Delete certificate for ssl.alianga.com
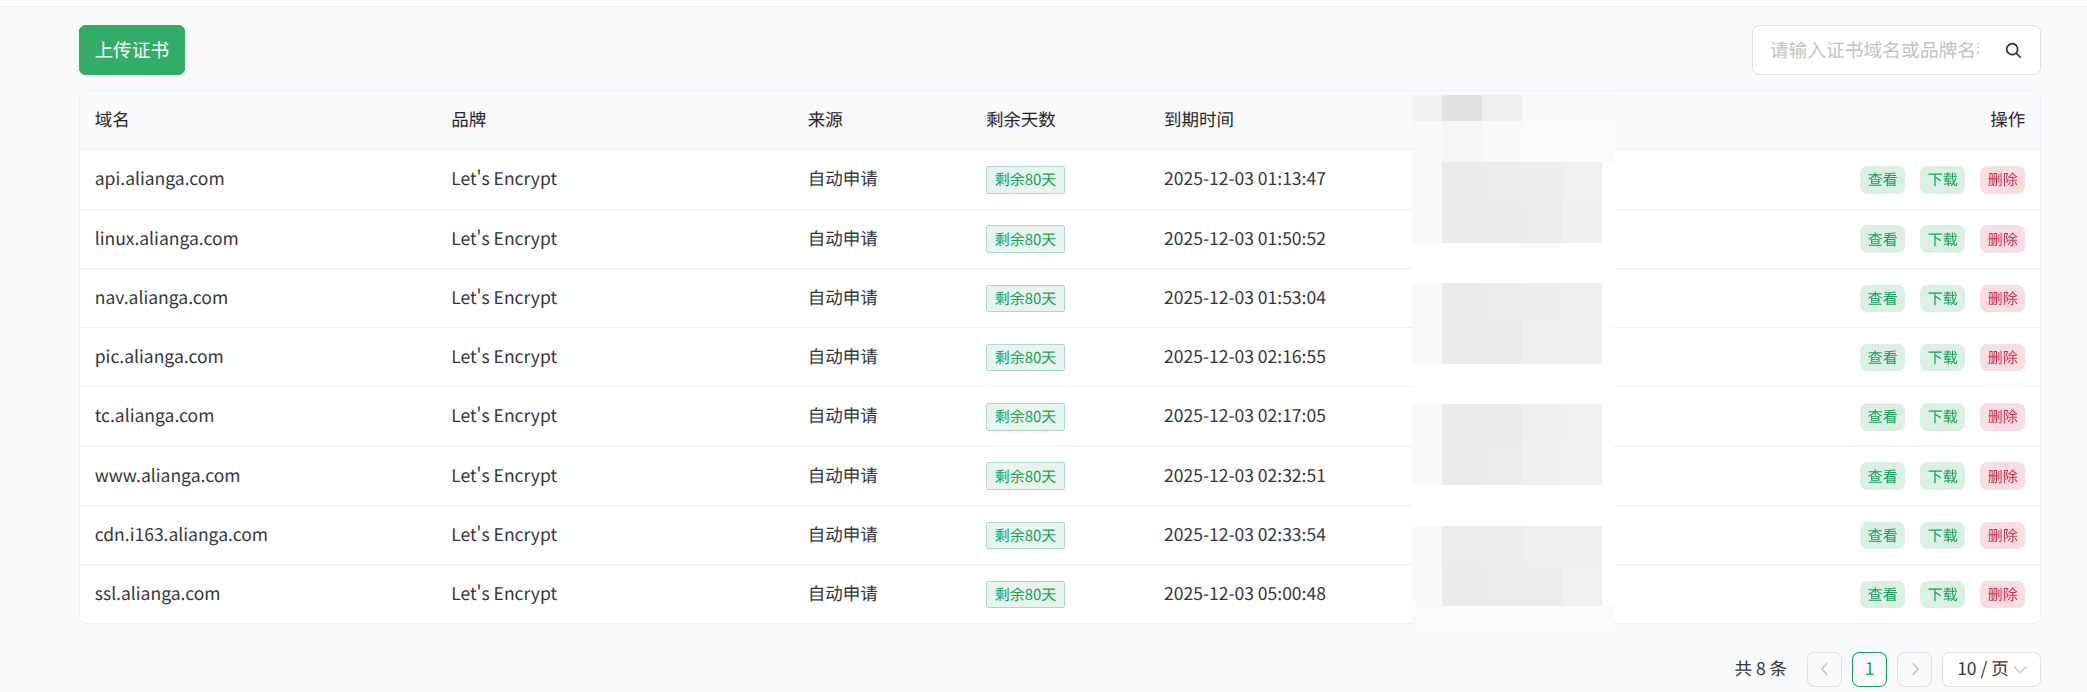2087x692 pixels. [x=2002, y=595]
